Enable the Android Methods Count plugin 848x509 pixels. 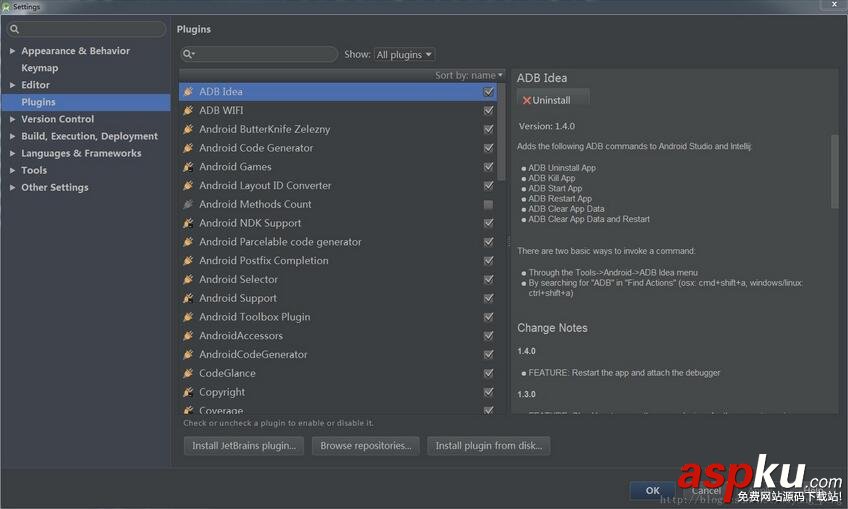(x=488, y=204)
